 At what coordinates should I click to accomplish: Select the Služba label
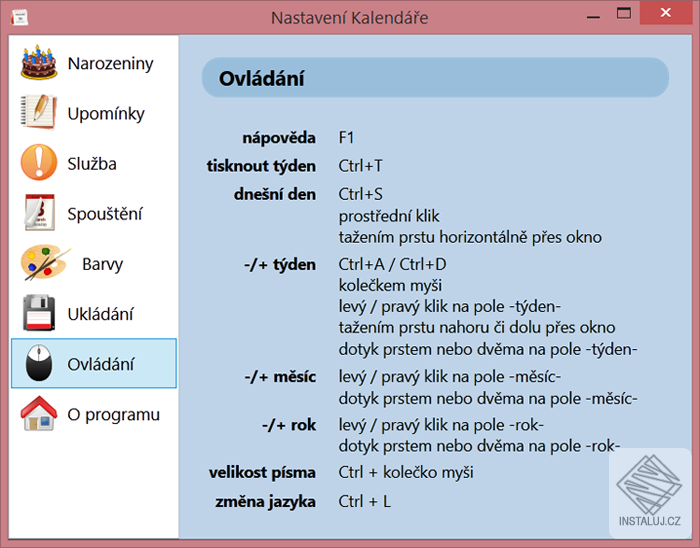tap(92, 164)
